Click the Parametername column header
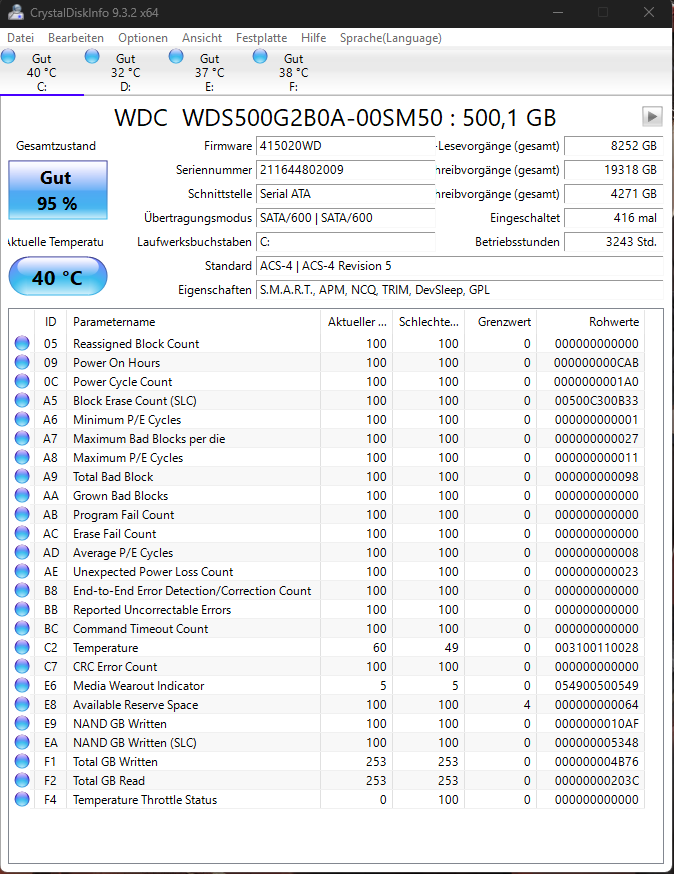This screenshot has width=674, height=874. coord(193,322)
